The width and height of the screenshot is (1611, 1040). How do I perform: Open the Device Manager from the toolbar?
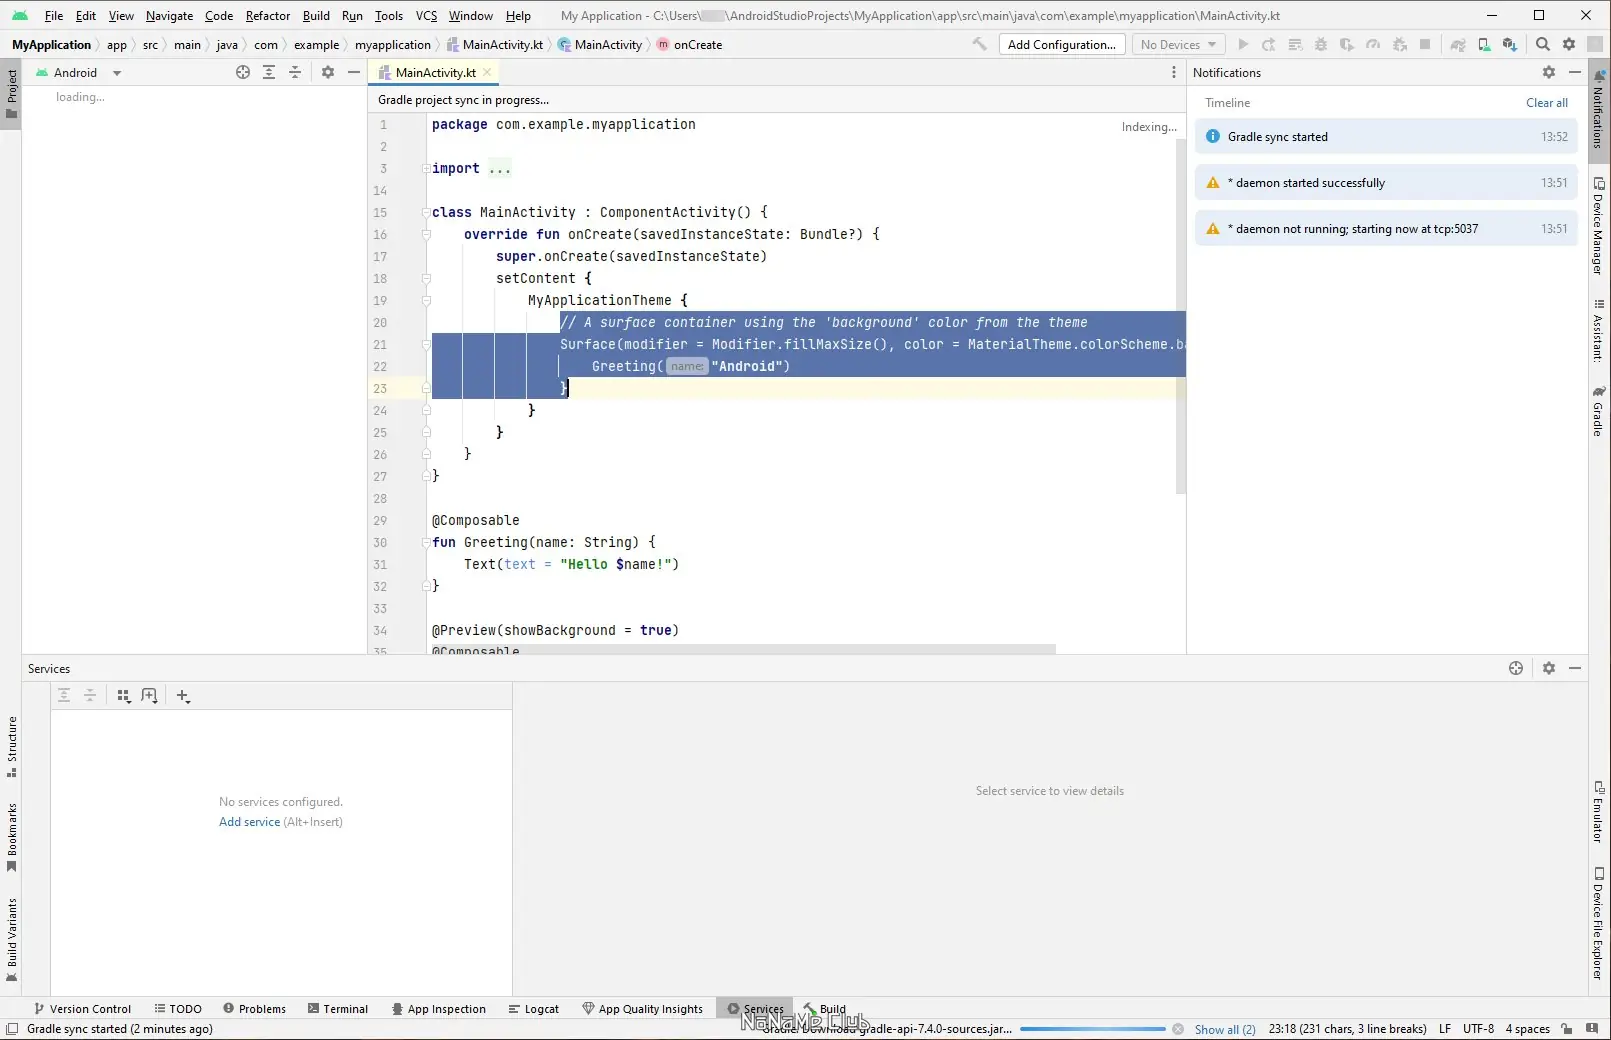[1487, 45]
